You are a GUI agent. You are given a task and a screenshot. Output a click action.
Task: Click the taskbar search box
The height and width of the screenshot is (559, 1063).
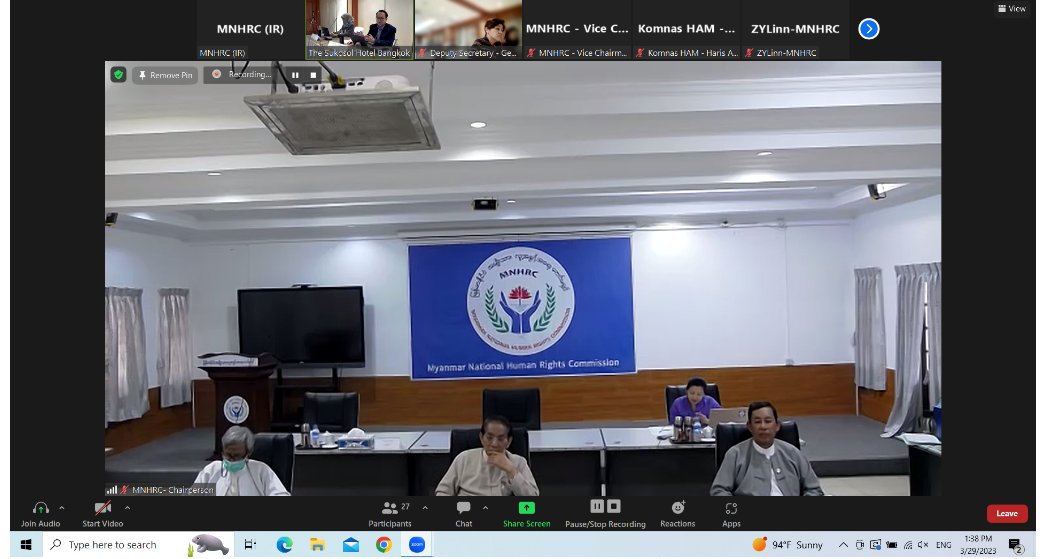[x=139, y=544]
